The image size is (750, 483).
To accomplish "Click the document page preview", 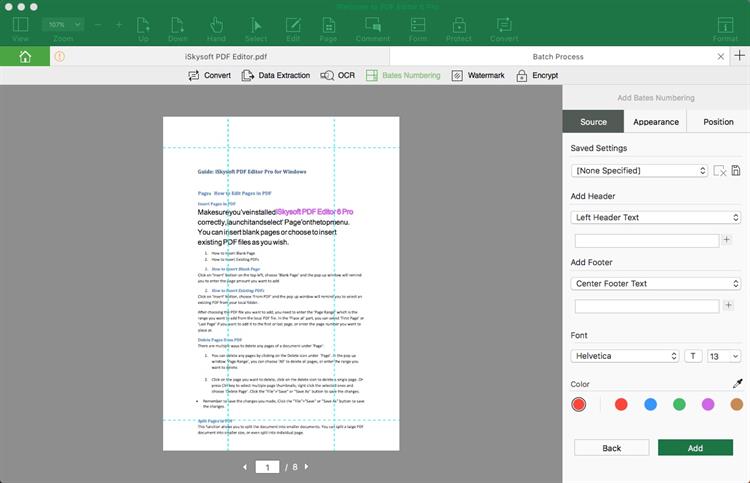I will point(281,283).
